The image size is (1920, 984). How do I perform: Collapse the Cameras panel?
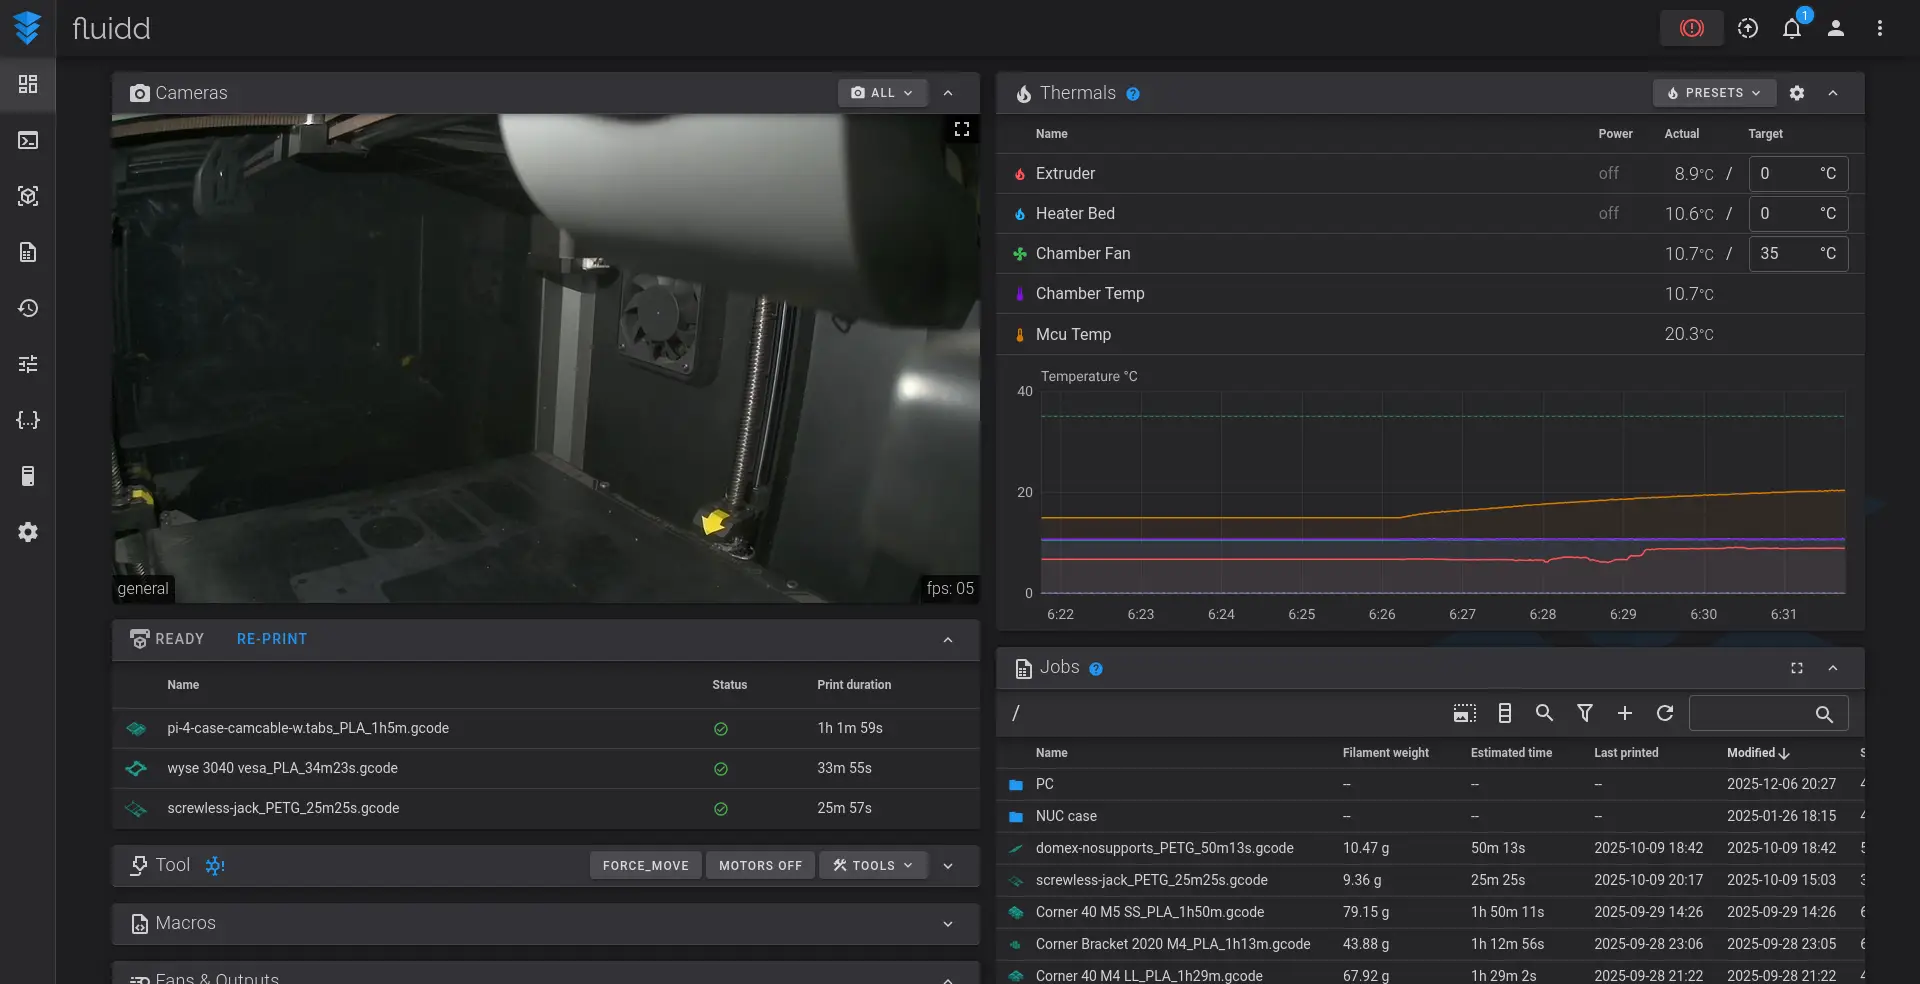pos(947,93)
